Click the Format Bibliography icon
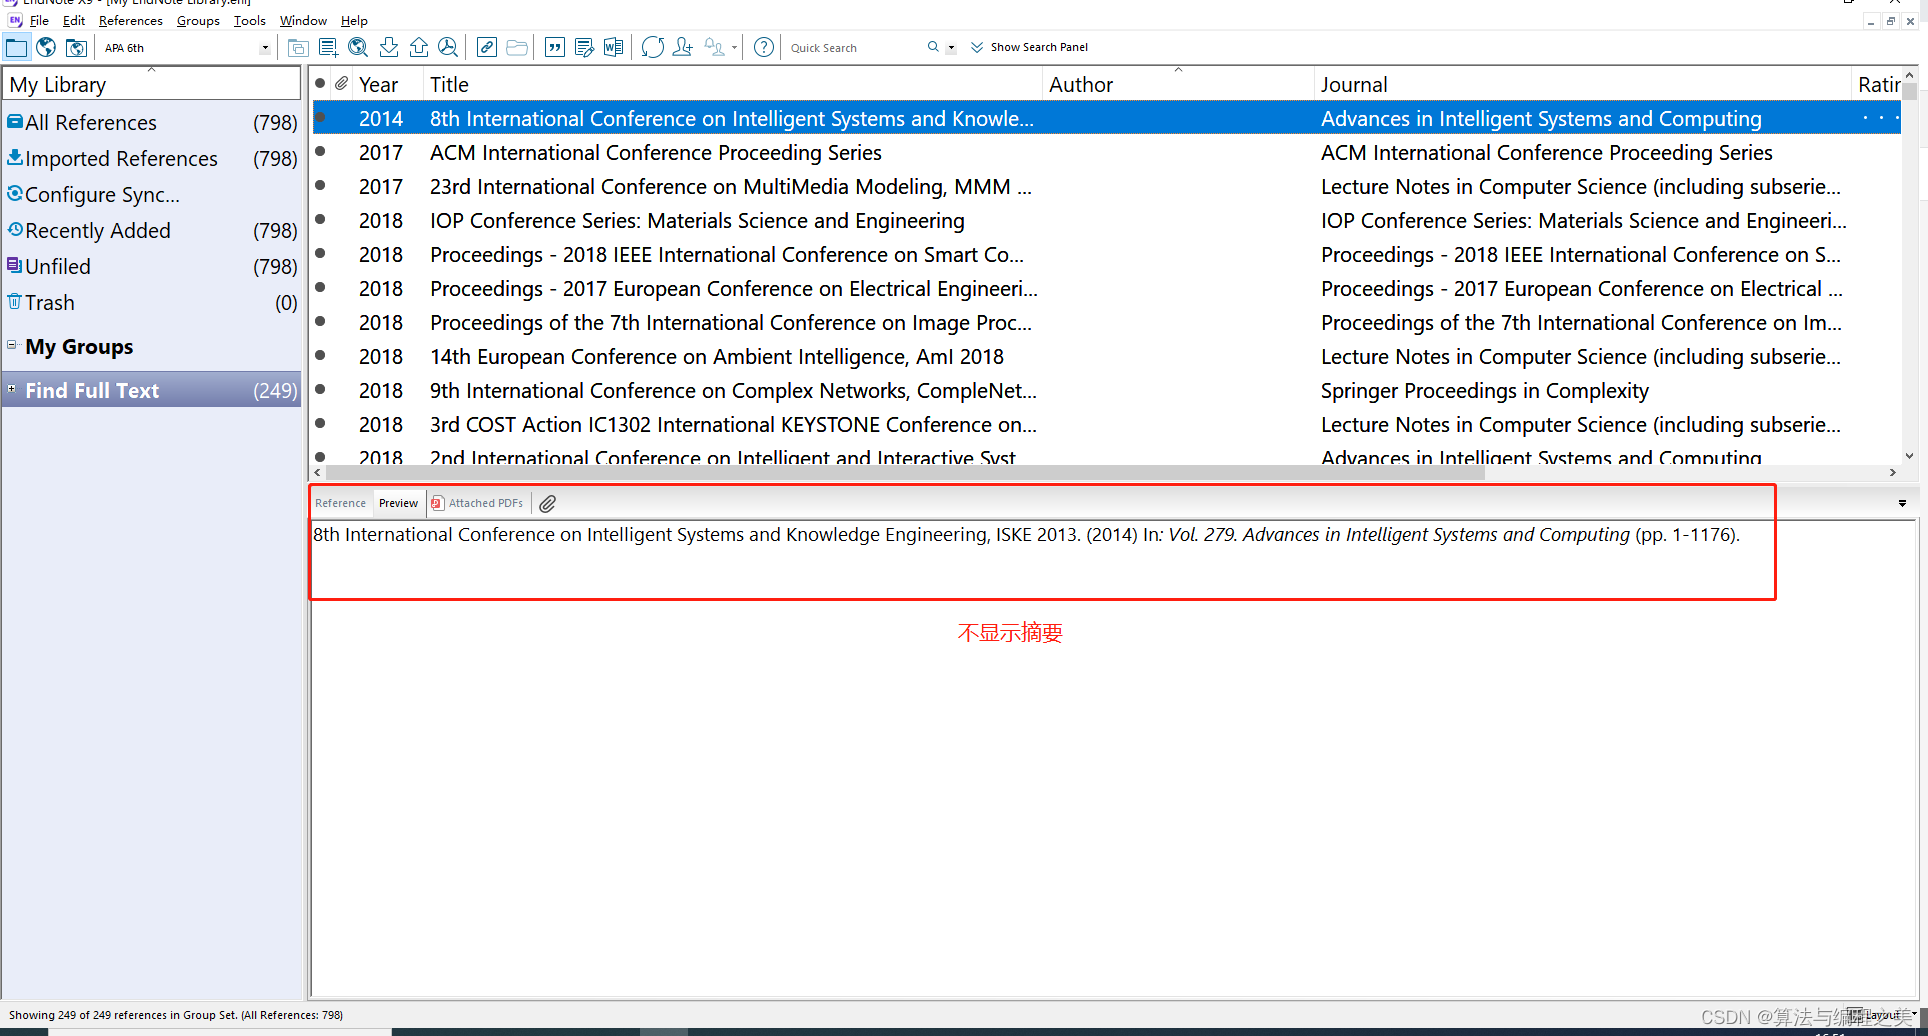This screenshot has height=1036, width=1928. [585, 47]
